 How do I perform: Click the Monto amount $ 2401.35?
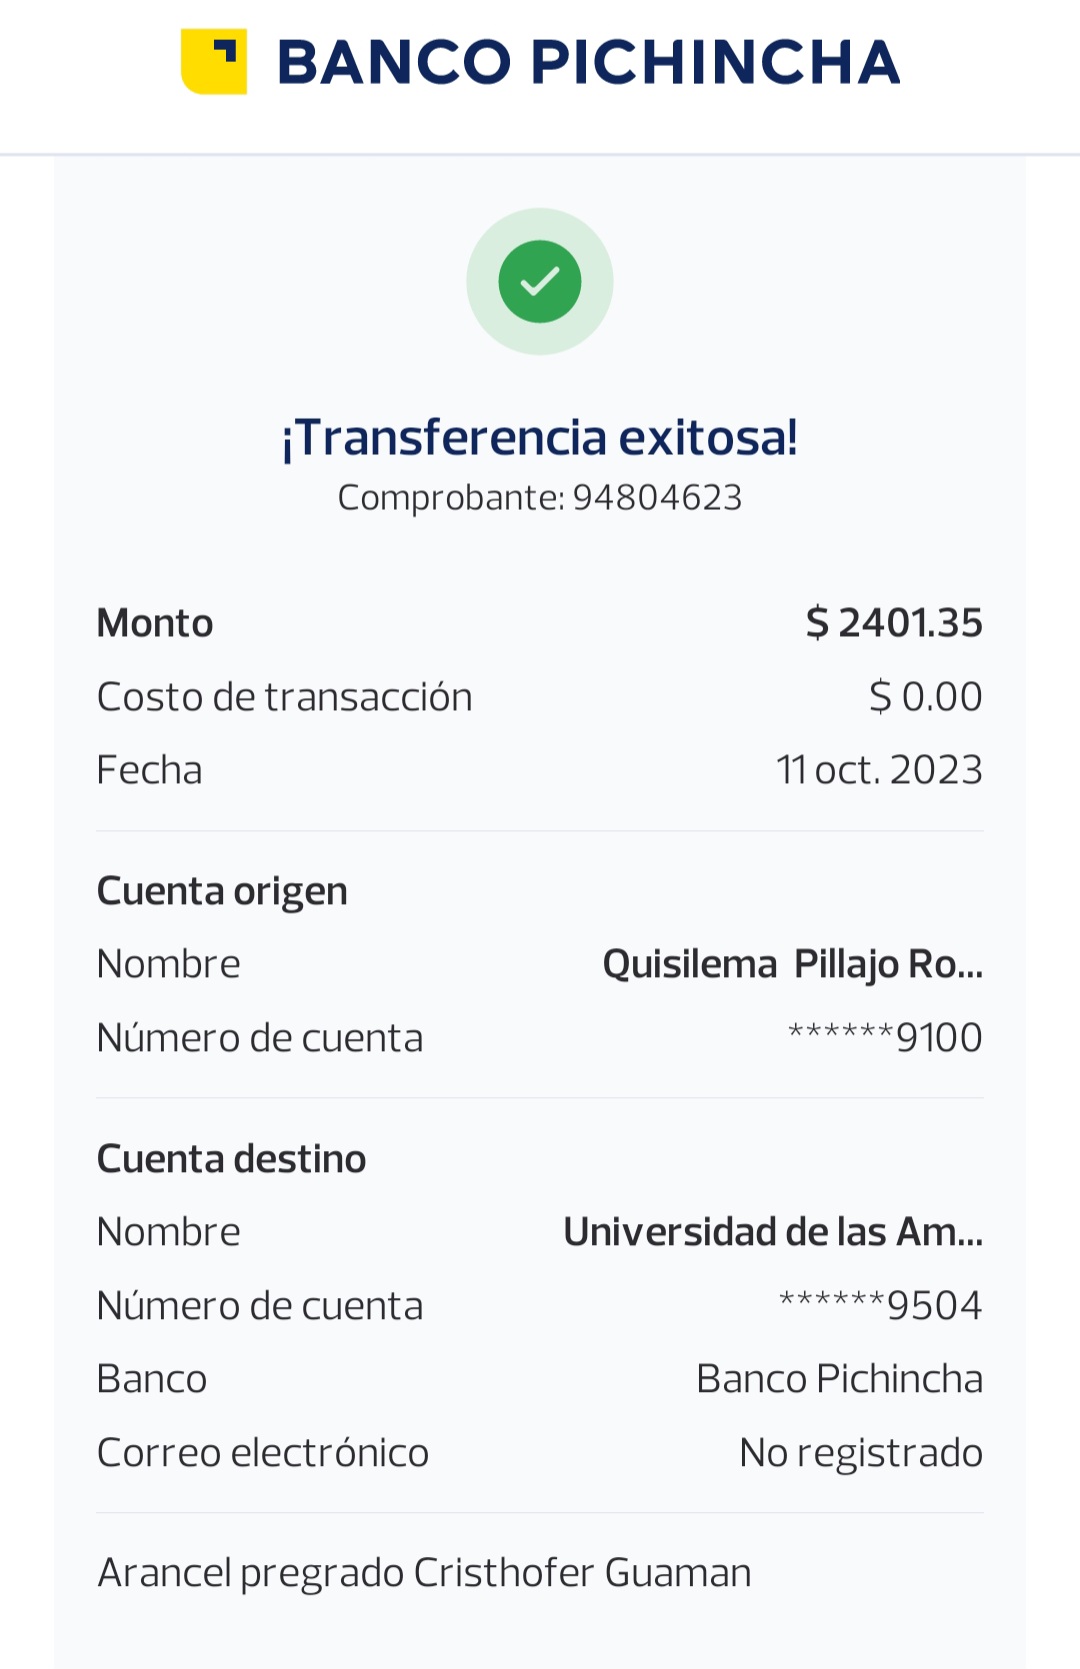point(894,623)
